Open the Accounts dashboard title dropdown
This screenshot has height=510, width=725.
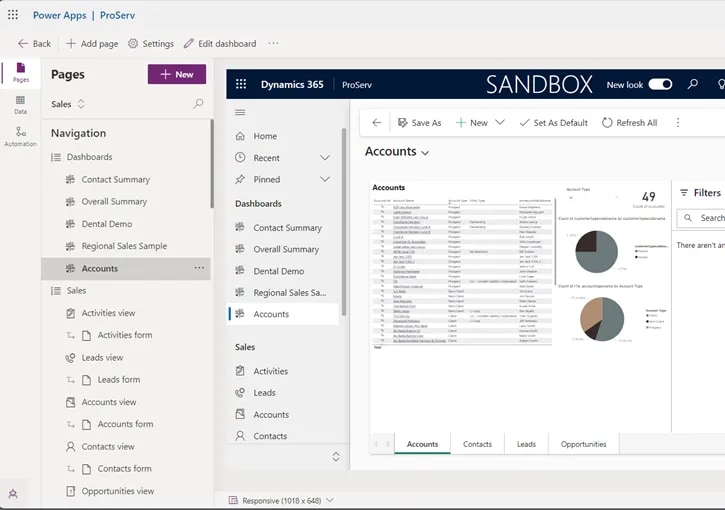pos(425,153)
